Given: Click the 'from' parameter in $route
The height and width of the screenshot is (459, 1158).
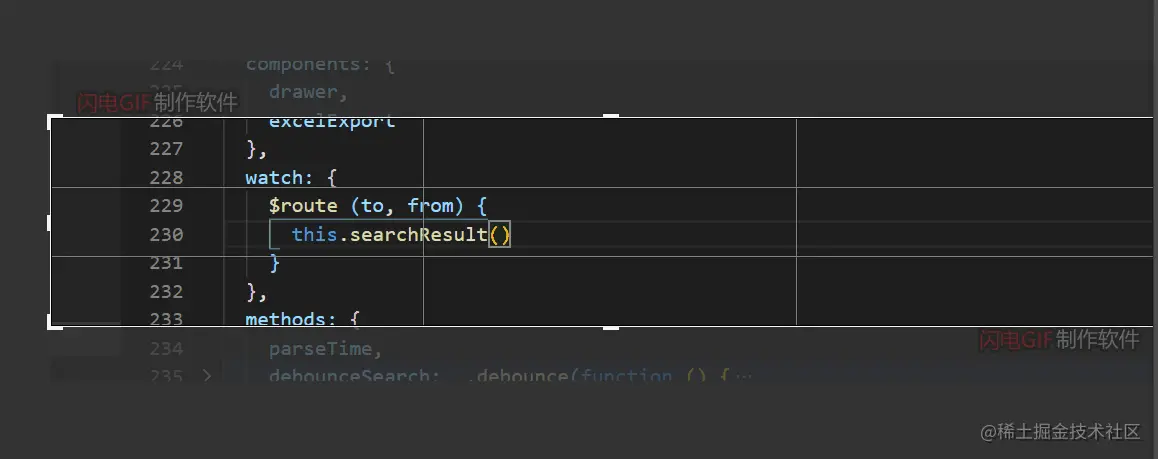Looking at the screenshot, I should [430, 206].
